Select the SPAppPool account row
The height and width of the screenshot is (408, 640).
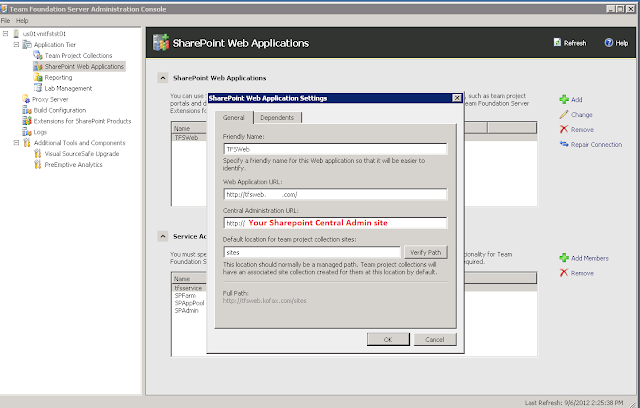tap(189, 303)
